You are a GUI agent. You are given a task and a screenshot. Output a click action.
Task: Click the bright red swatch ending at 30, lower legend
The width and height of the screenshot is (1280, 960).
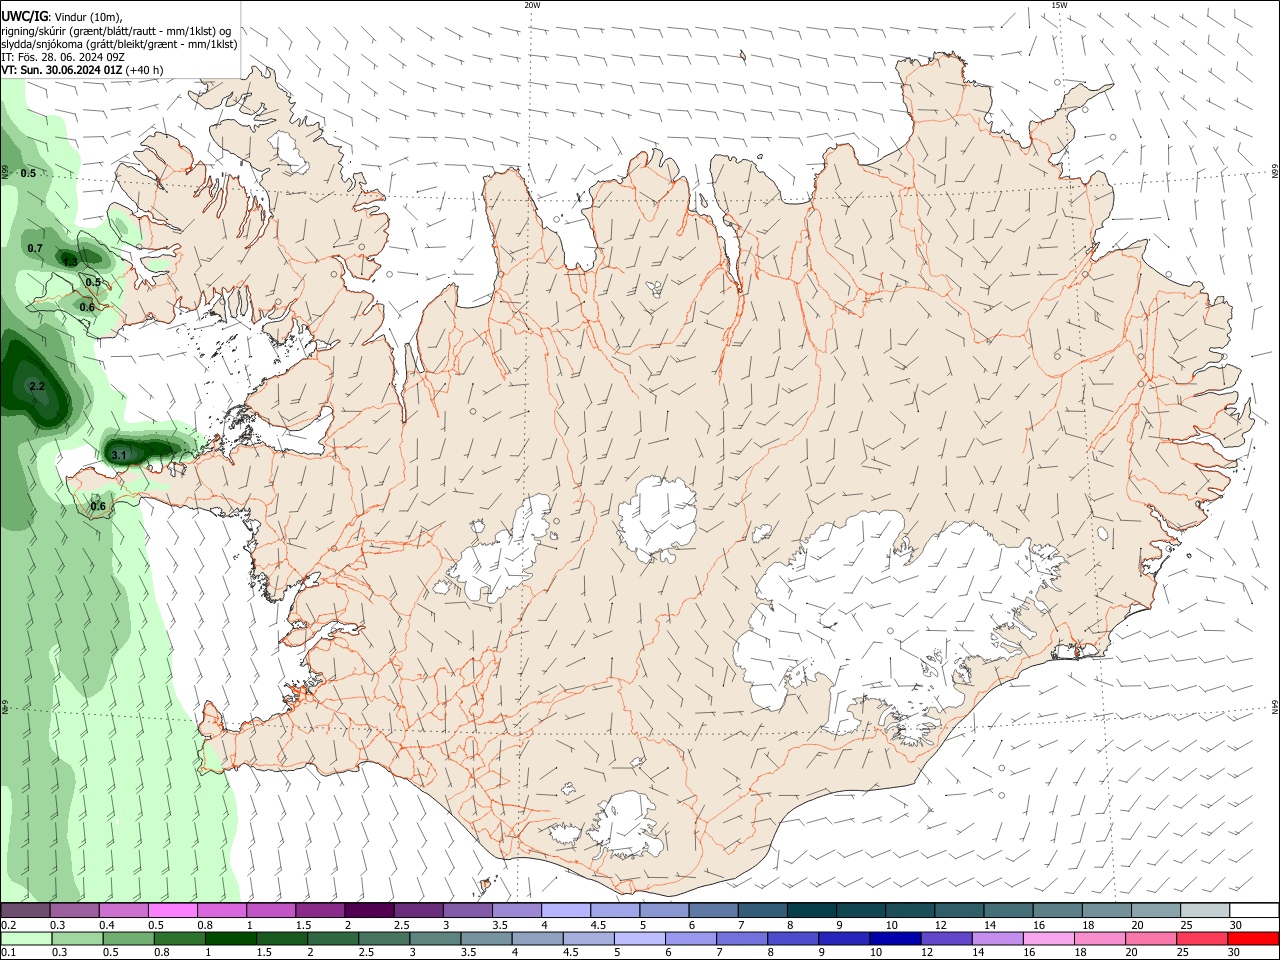click(1254, 939)
